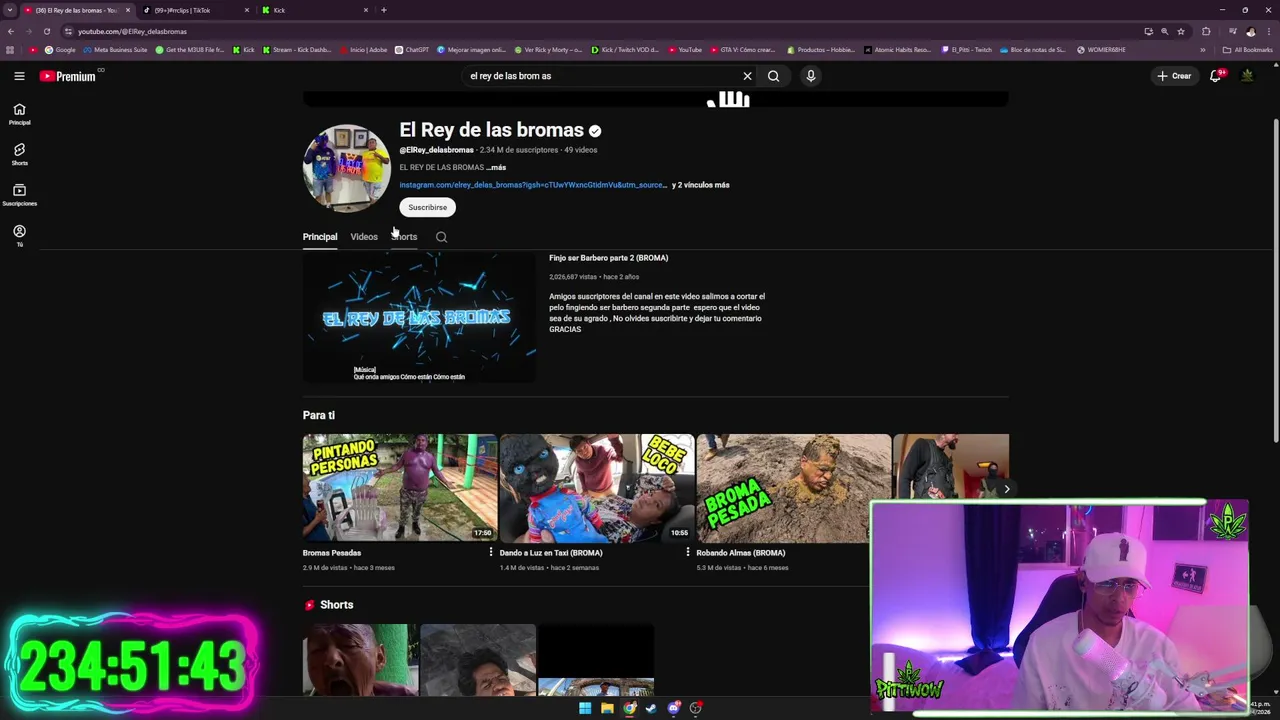
Task: Open Atomic Habits bookmark
Action: (x=897, y=50)
